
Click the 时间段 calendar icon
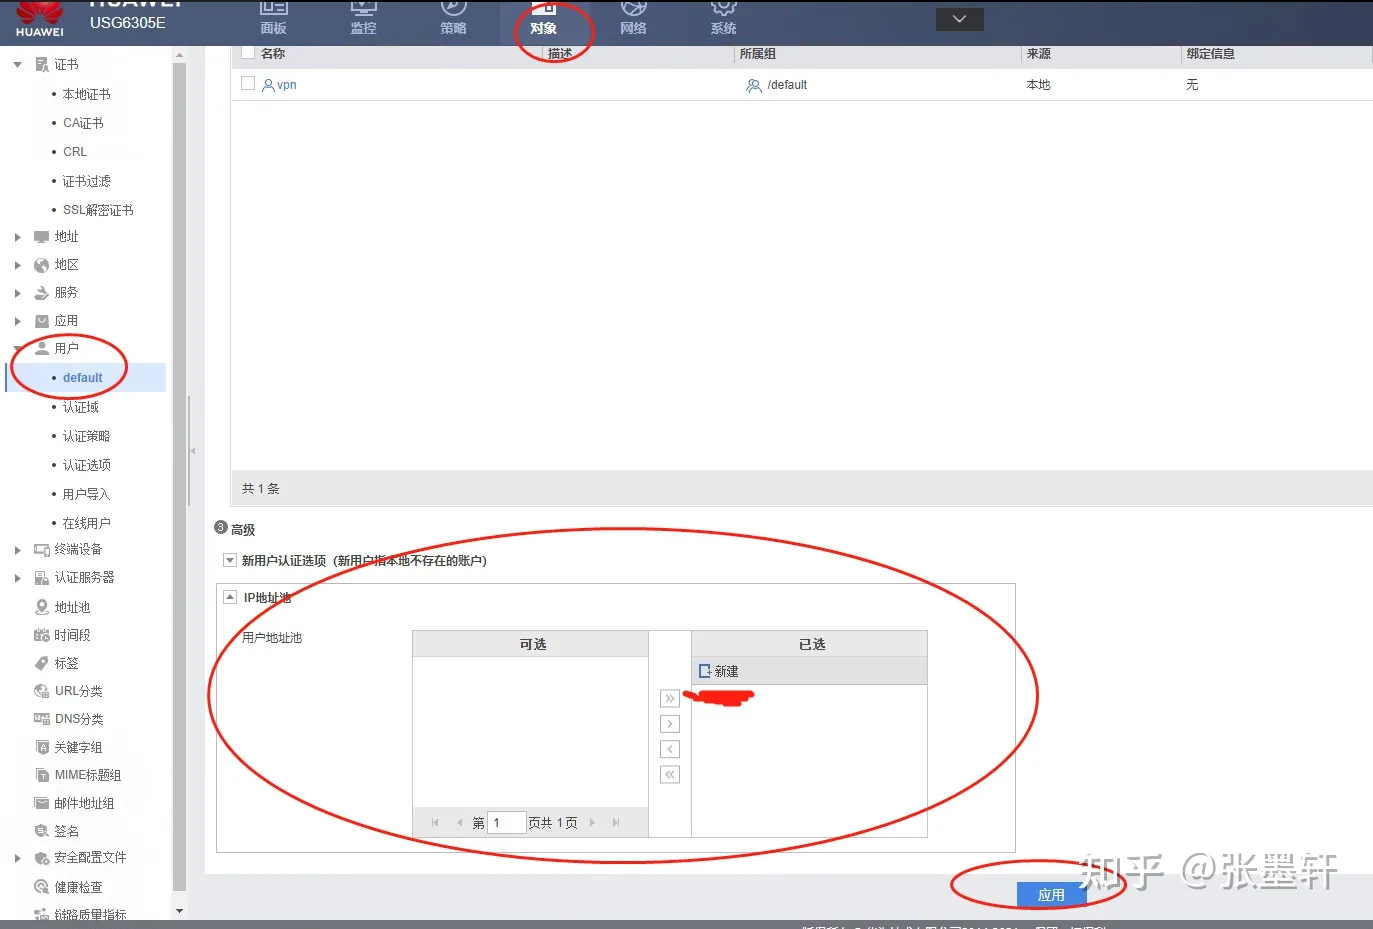pyautogui.click(x=42, y=635)
